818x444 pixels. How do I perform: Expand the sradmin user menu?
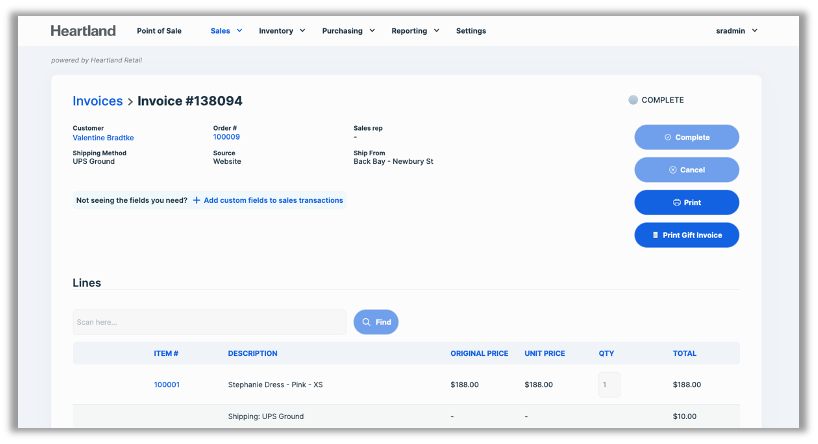(737, 31)
